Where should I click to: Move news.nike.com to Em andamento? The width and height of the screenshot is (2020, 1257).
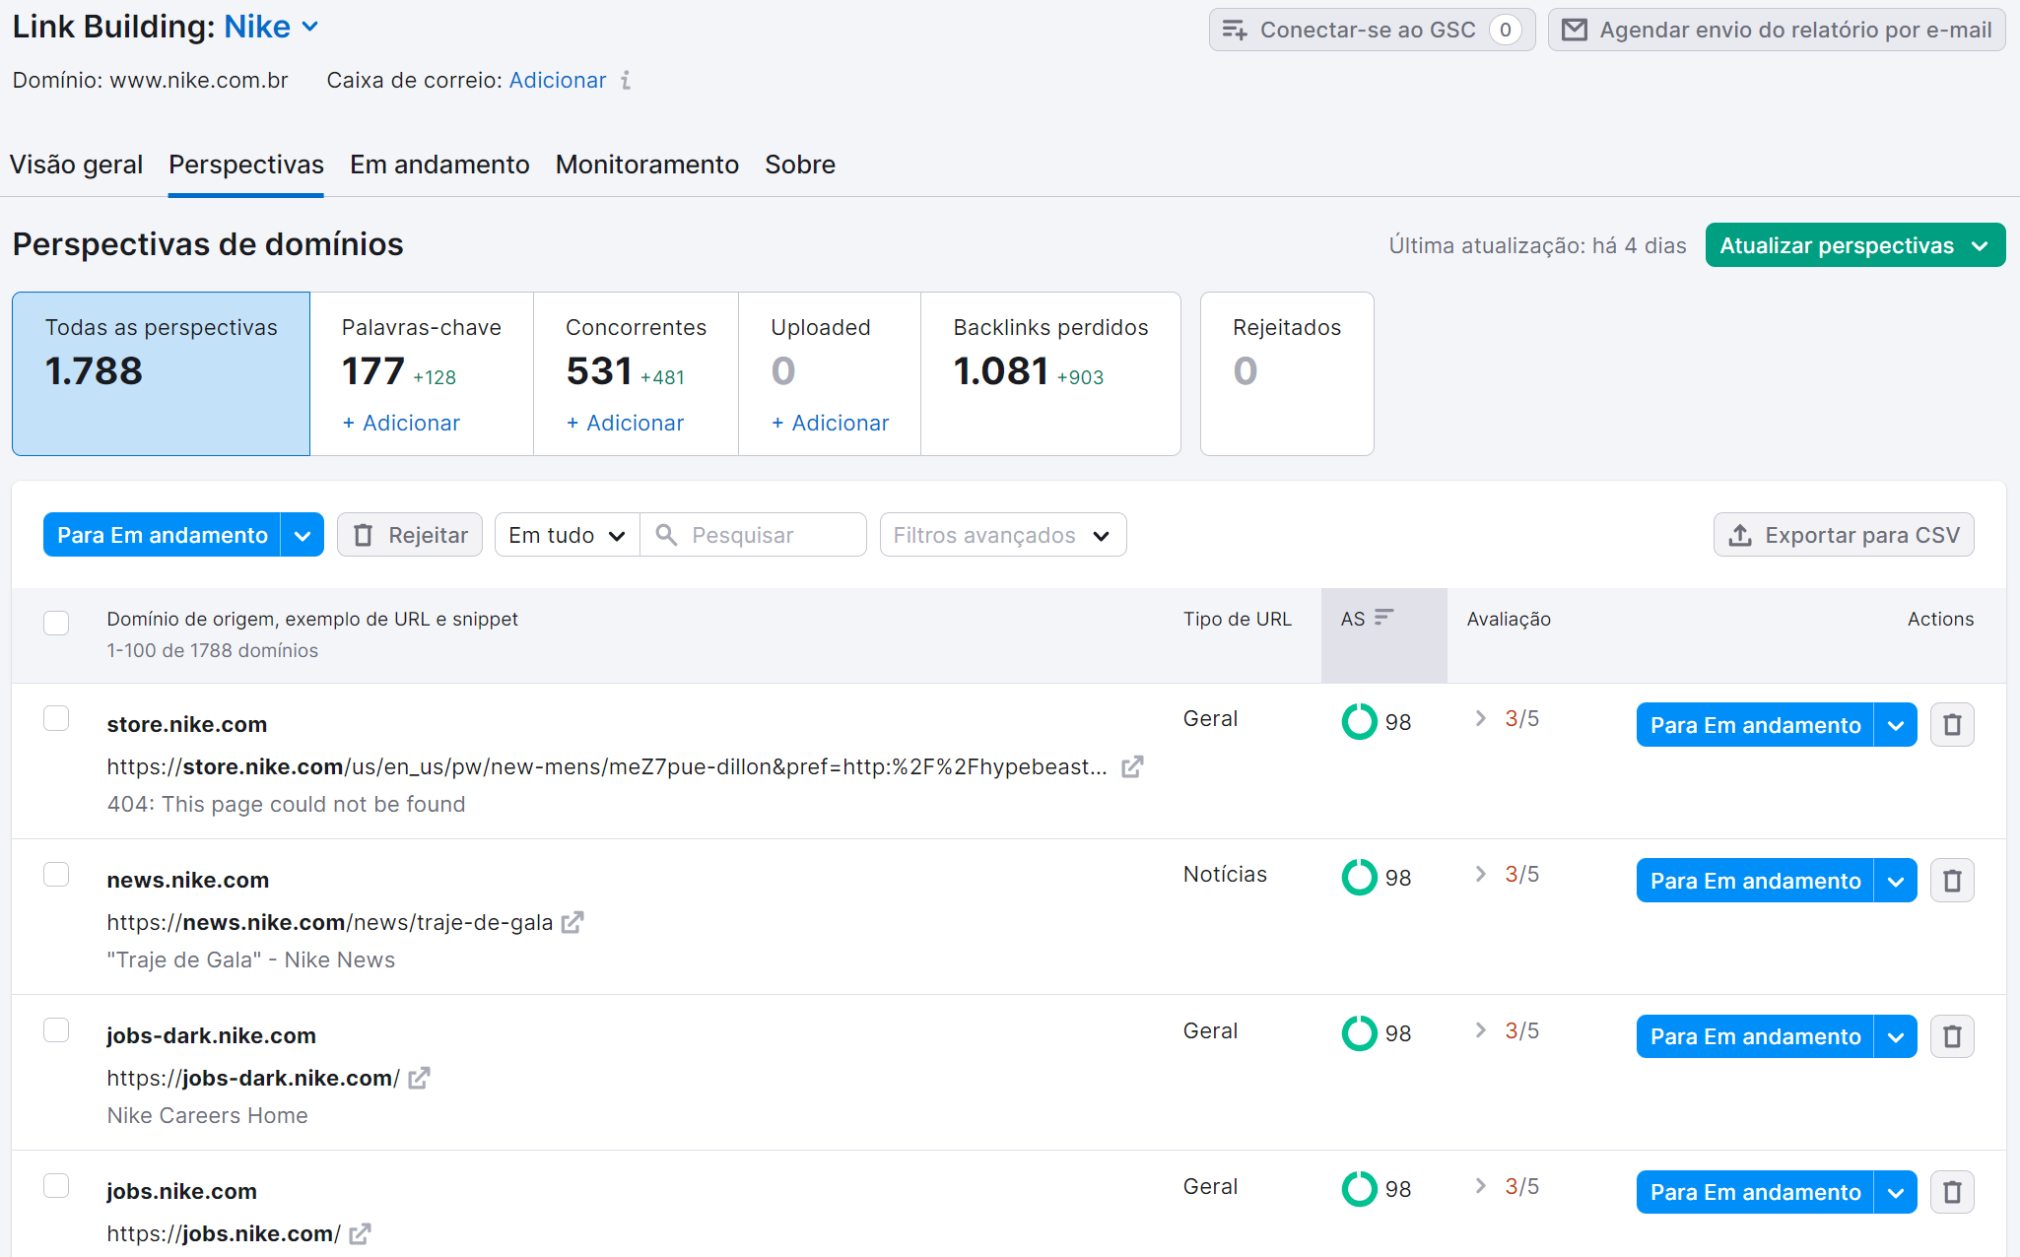(1755, 881)
